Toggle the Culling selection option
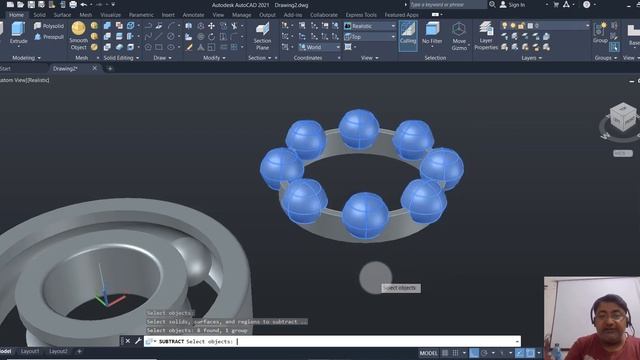Screen dimensions: 640x360 407,36
